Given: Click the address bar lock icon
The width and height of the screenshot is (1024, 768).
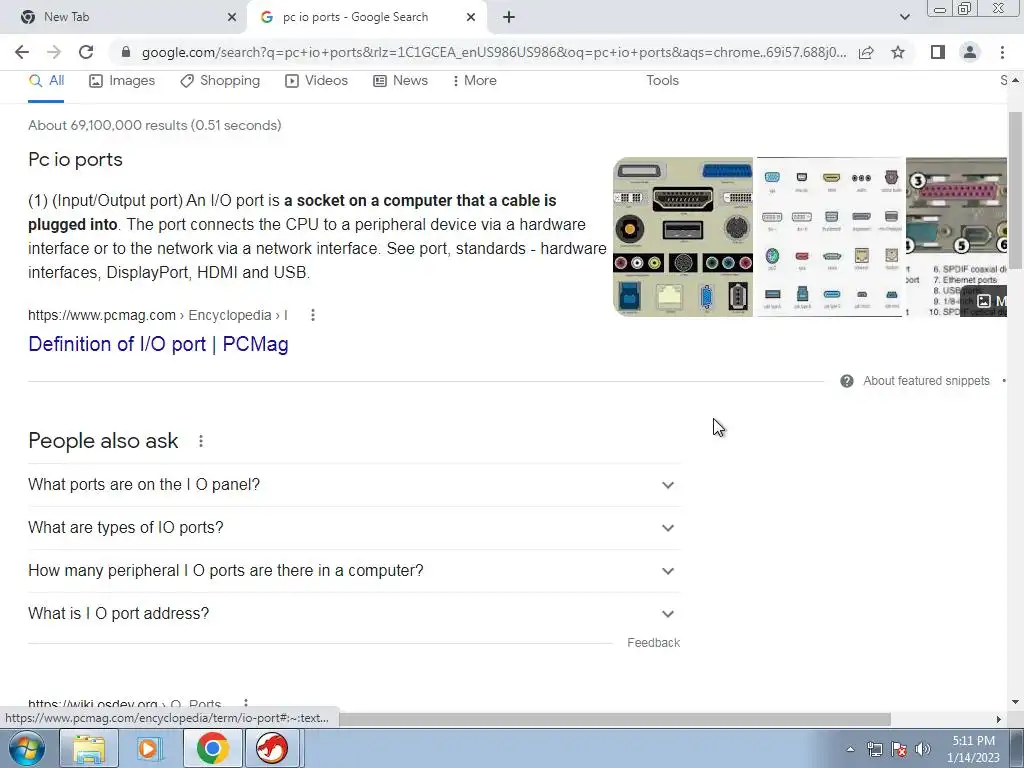Looking at the screenshot, I should (126, 52).
